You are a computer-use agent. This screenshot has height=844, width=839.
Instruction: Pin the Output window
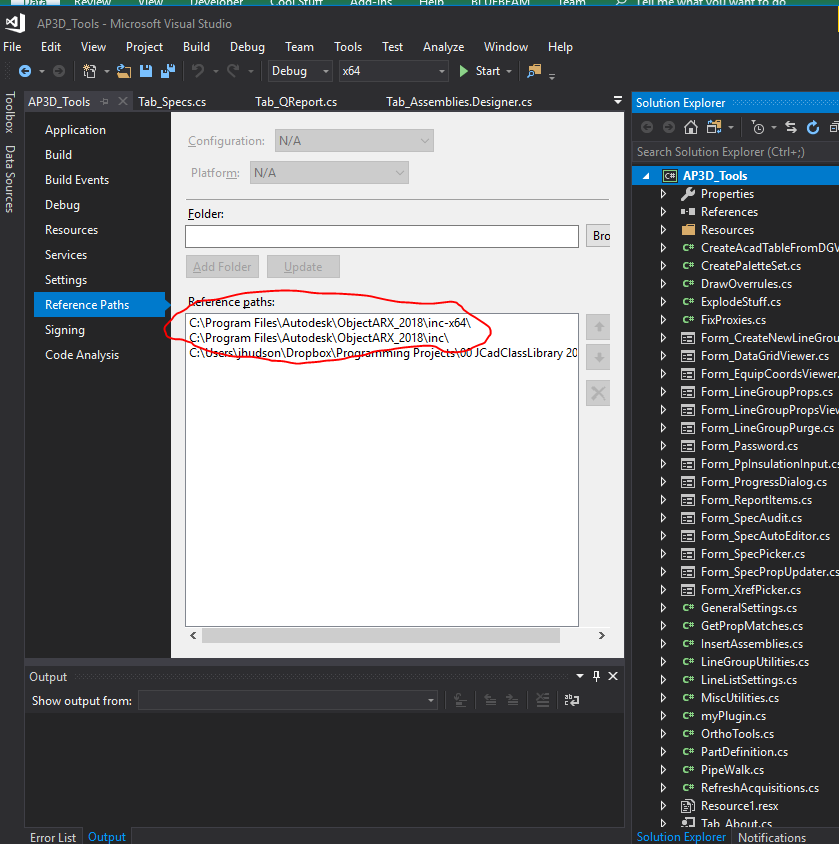(597, 676)
